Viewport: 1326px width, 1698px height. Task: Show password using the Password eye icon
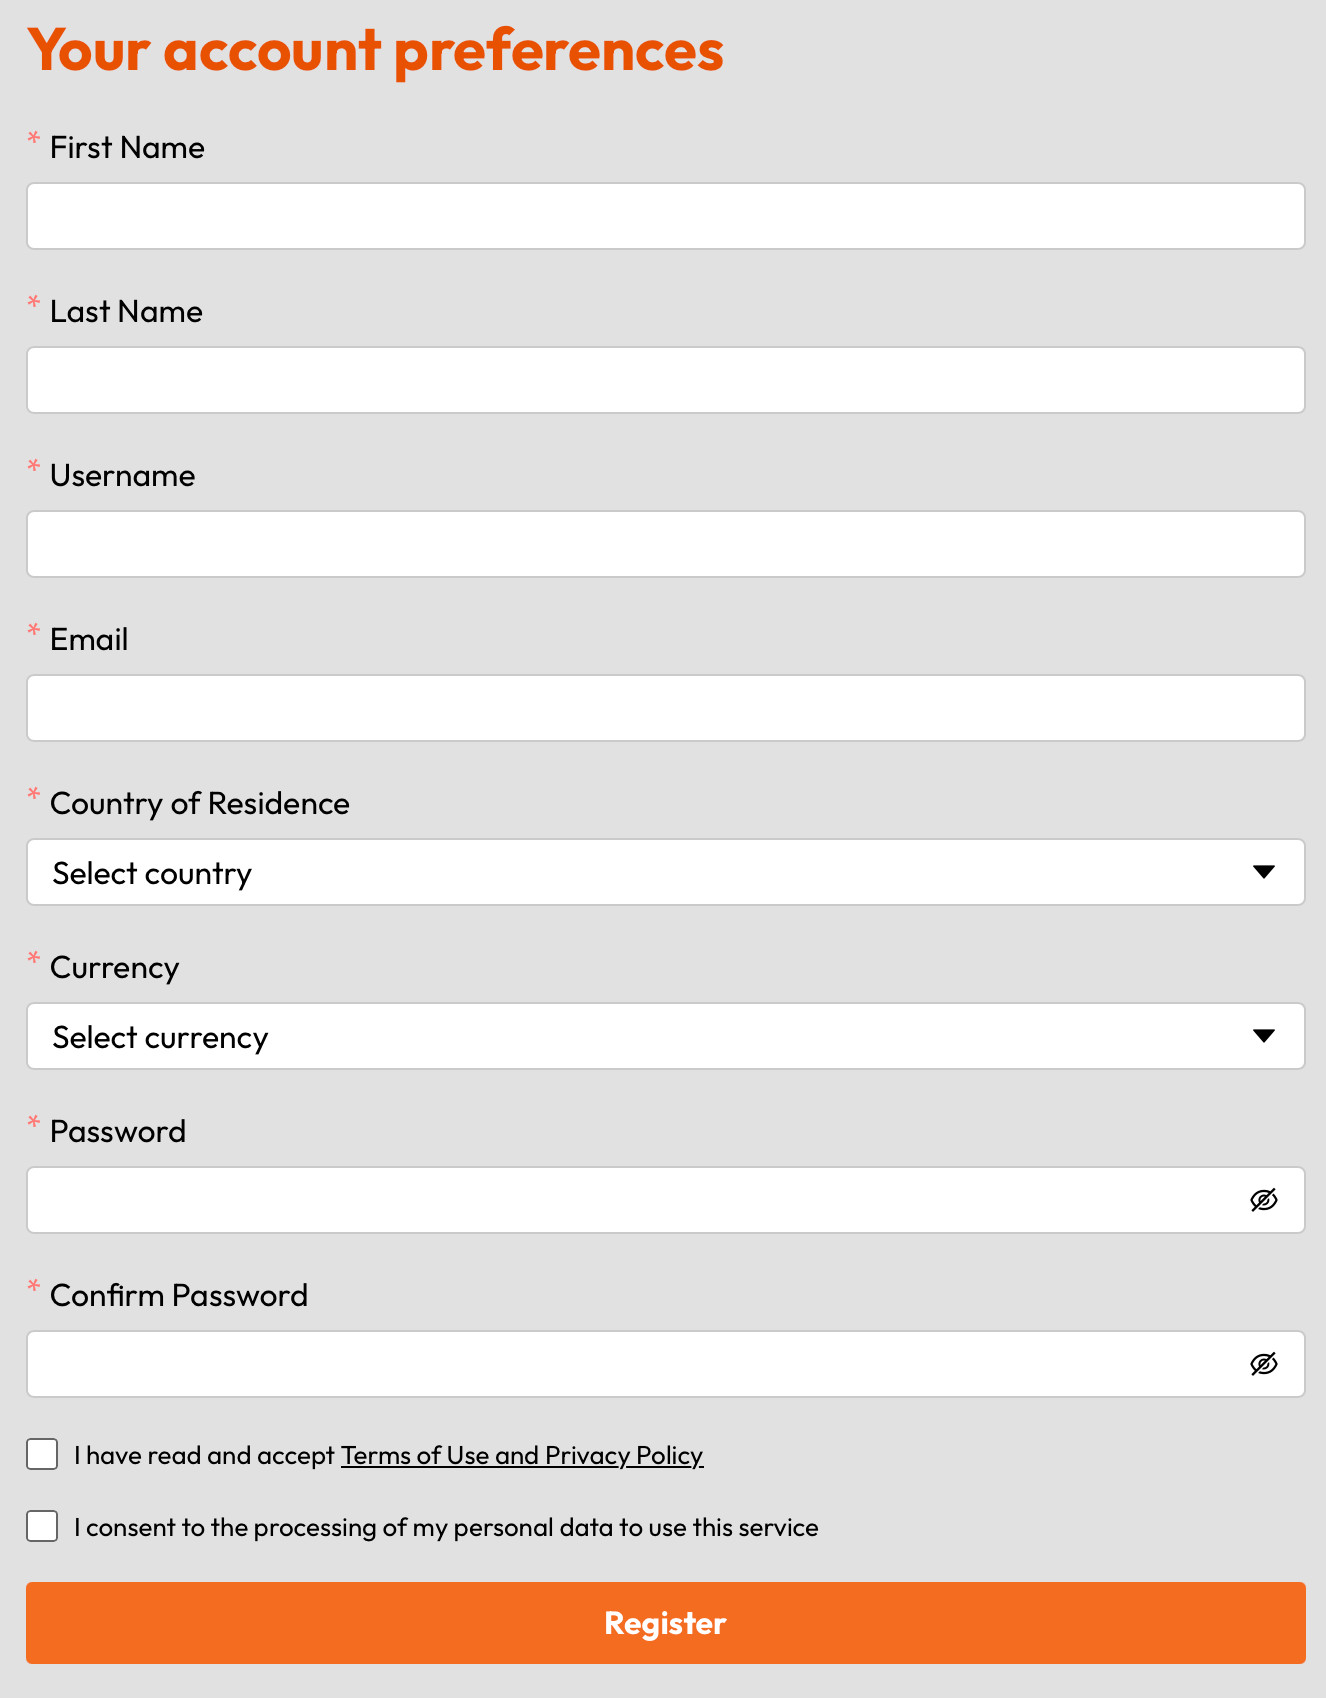pos(1264,1200)
